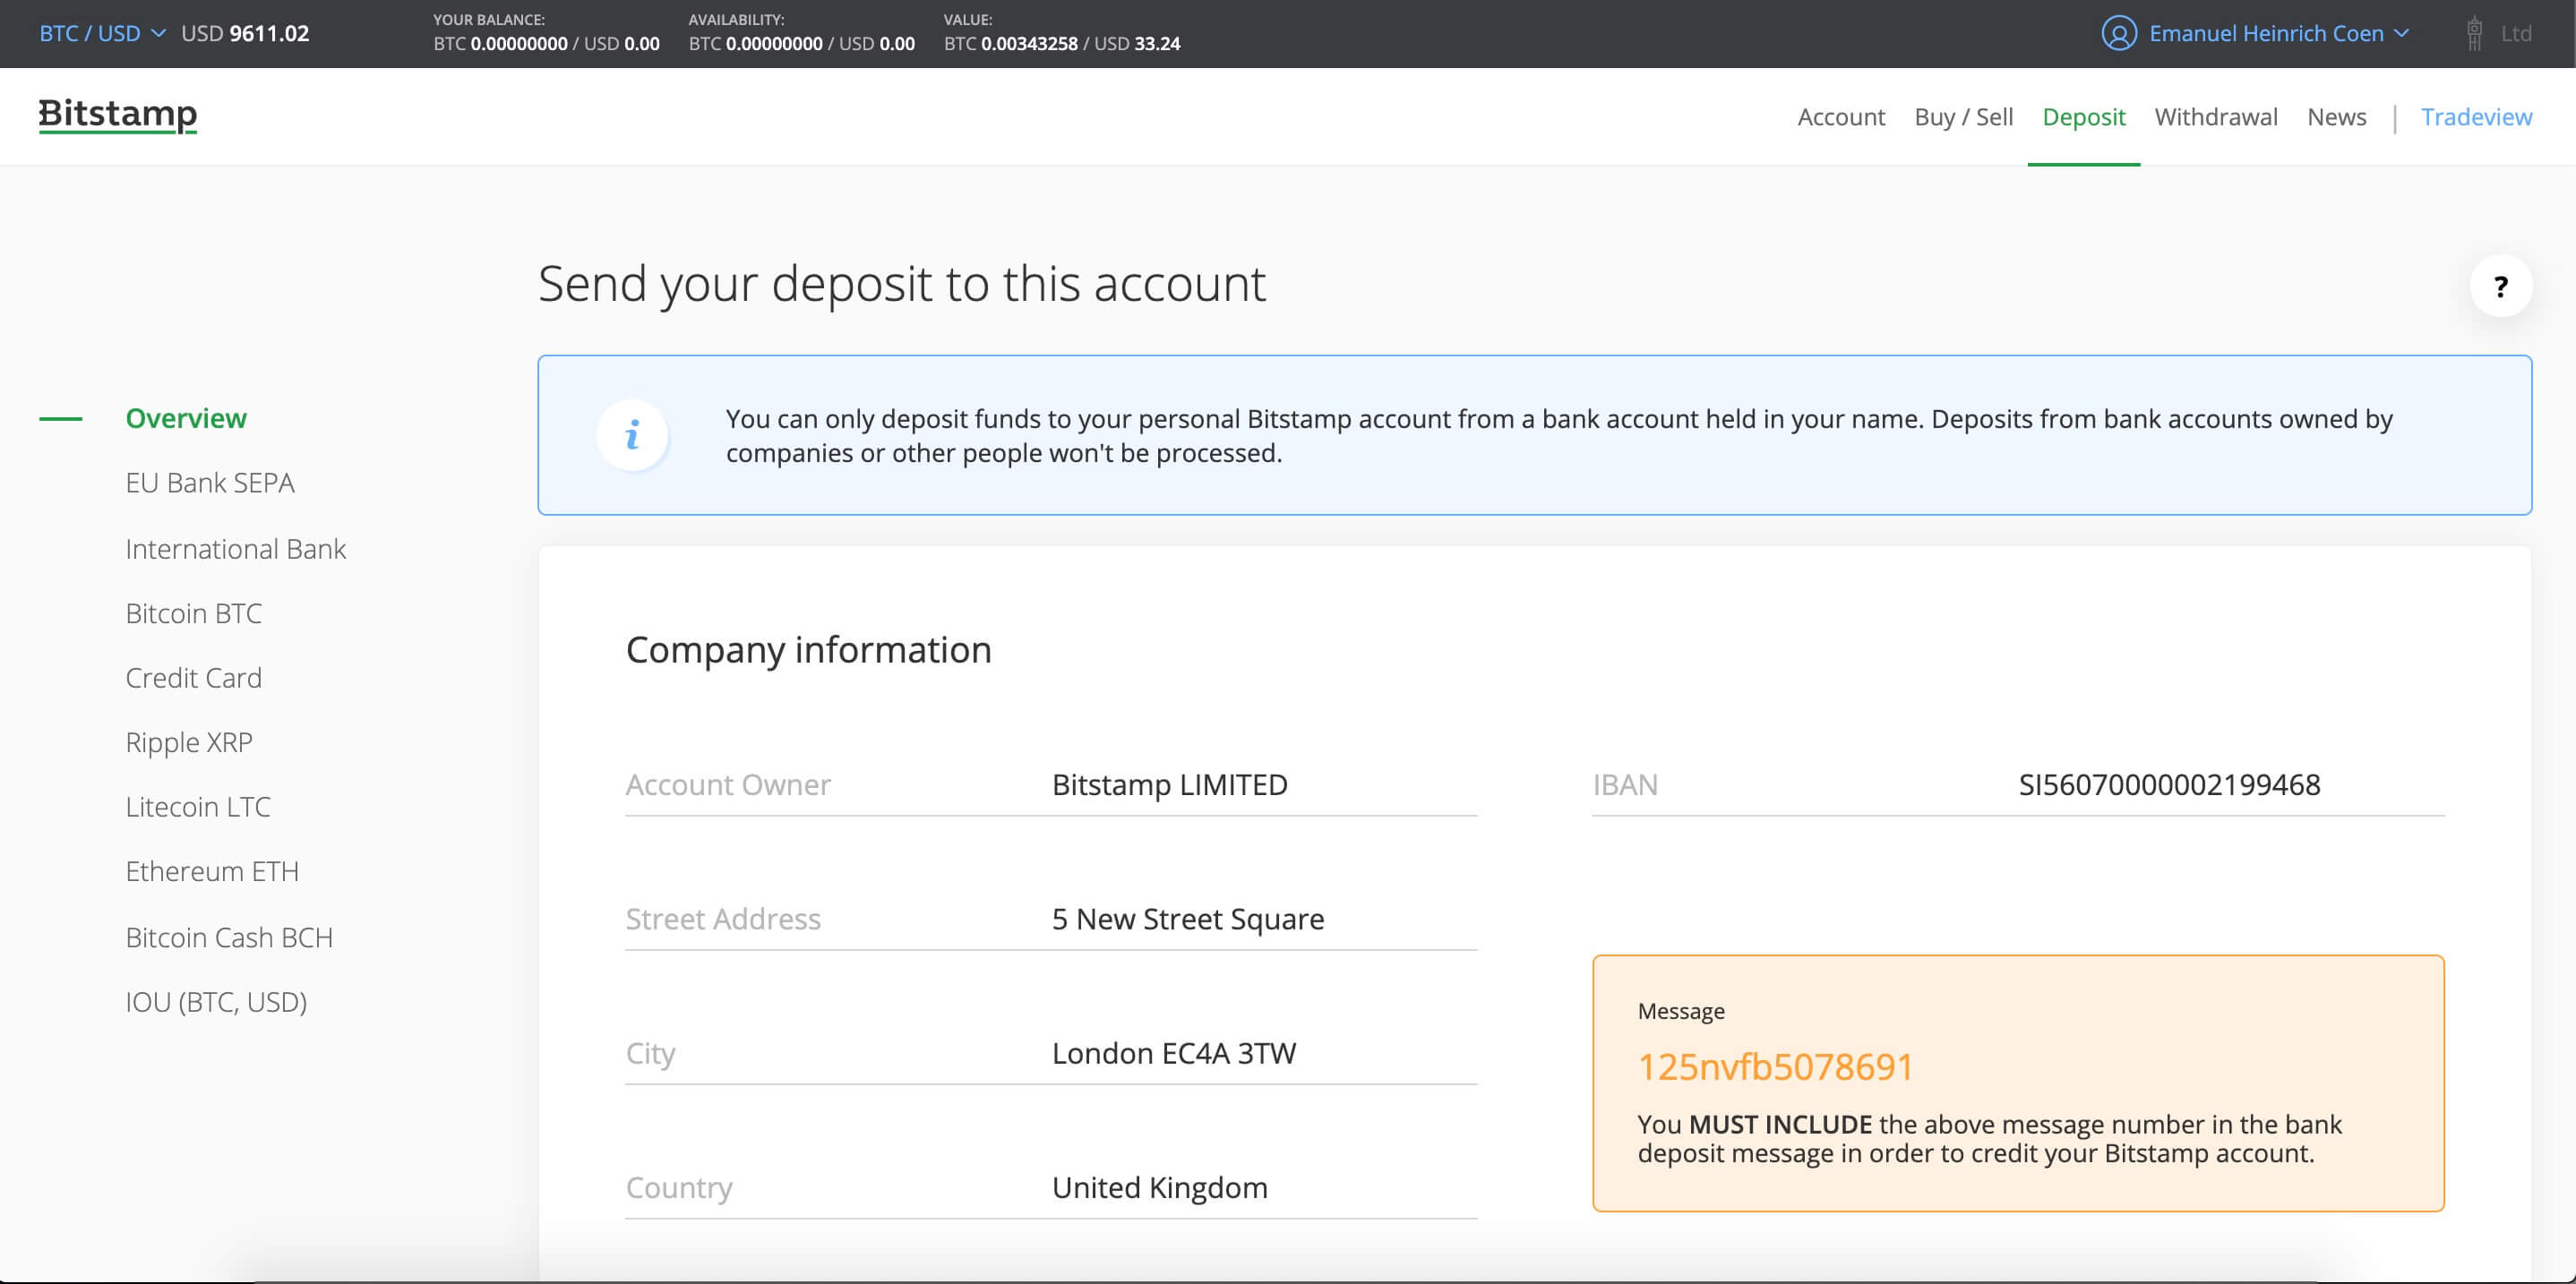Viewport: 2576px width, 1284px height.
Task: Select Ripple XRP deposit option
Action: pos(189,742)
